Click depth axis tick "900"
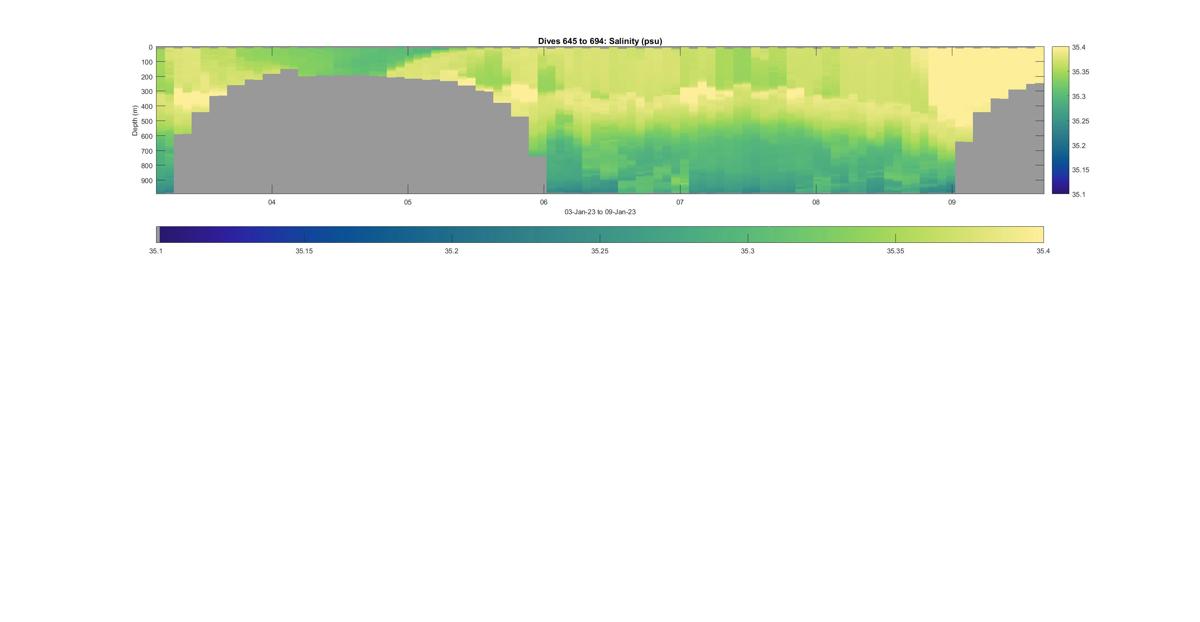This screenshot has height=622, width=1200. (146, 181)
